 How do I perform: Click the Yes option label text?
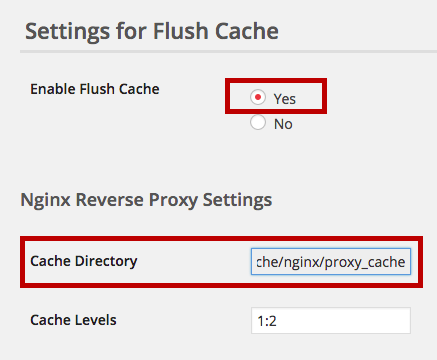coord(285,99)
